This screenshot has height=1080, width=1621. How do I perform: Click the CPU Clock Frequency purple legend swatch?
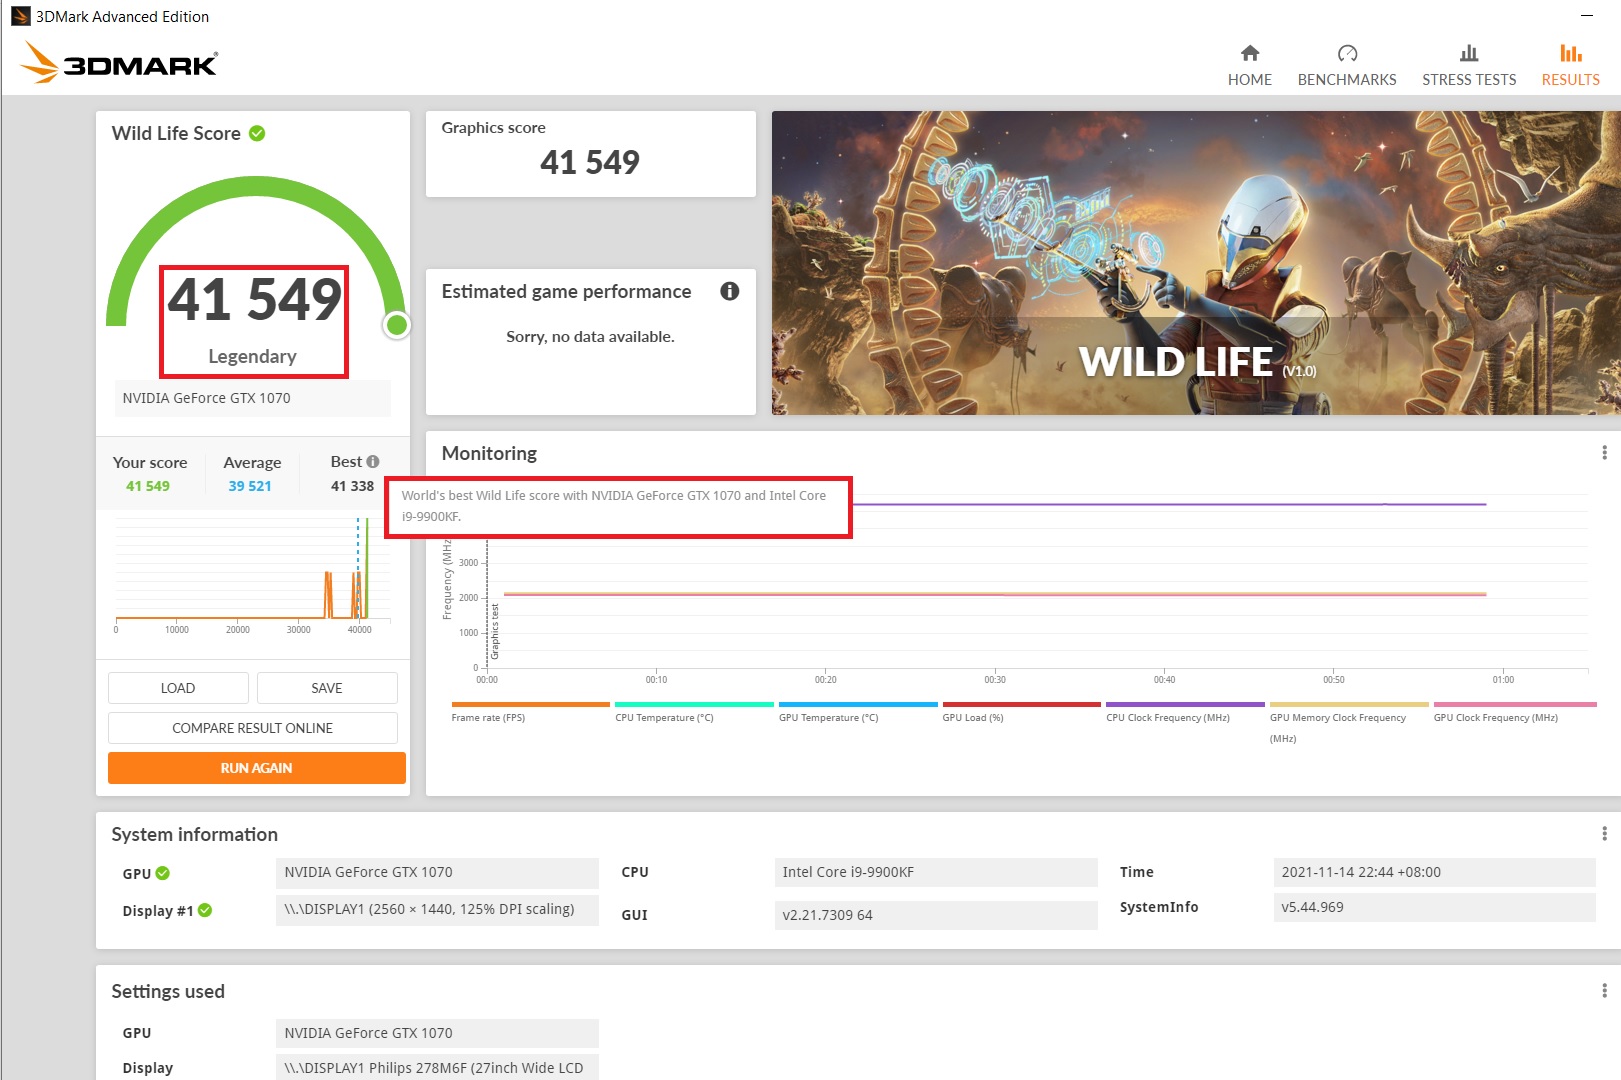point(1185,704)
